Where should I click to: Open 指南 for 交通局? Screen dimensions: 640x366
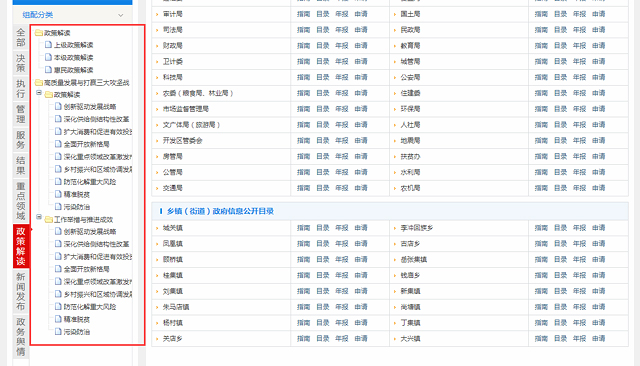tap(303, 188)
